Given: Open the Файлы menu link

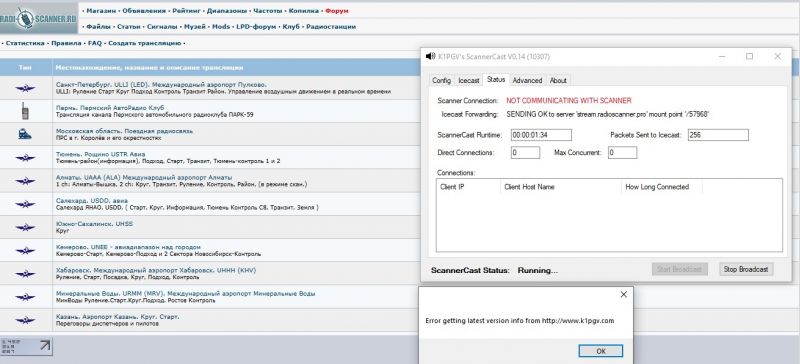Looking at the screenshot, I should point(98,26).
